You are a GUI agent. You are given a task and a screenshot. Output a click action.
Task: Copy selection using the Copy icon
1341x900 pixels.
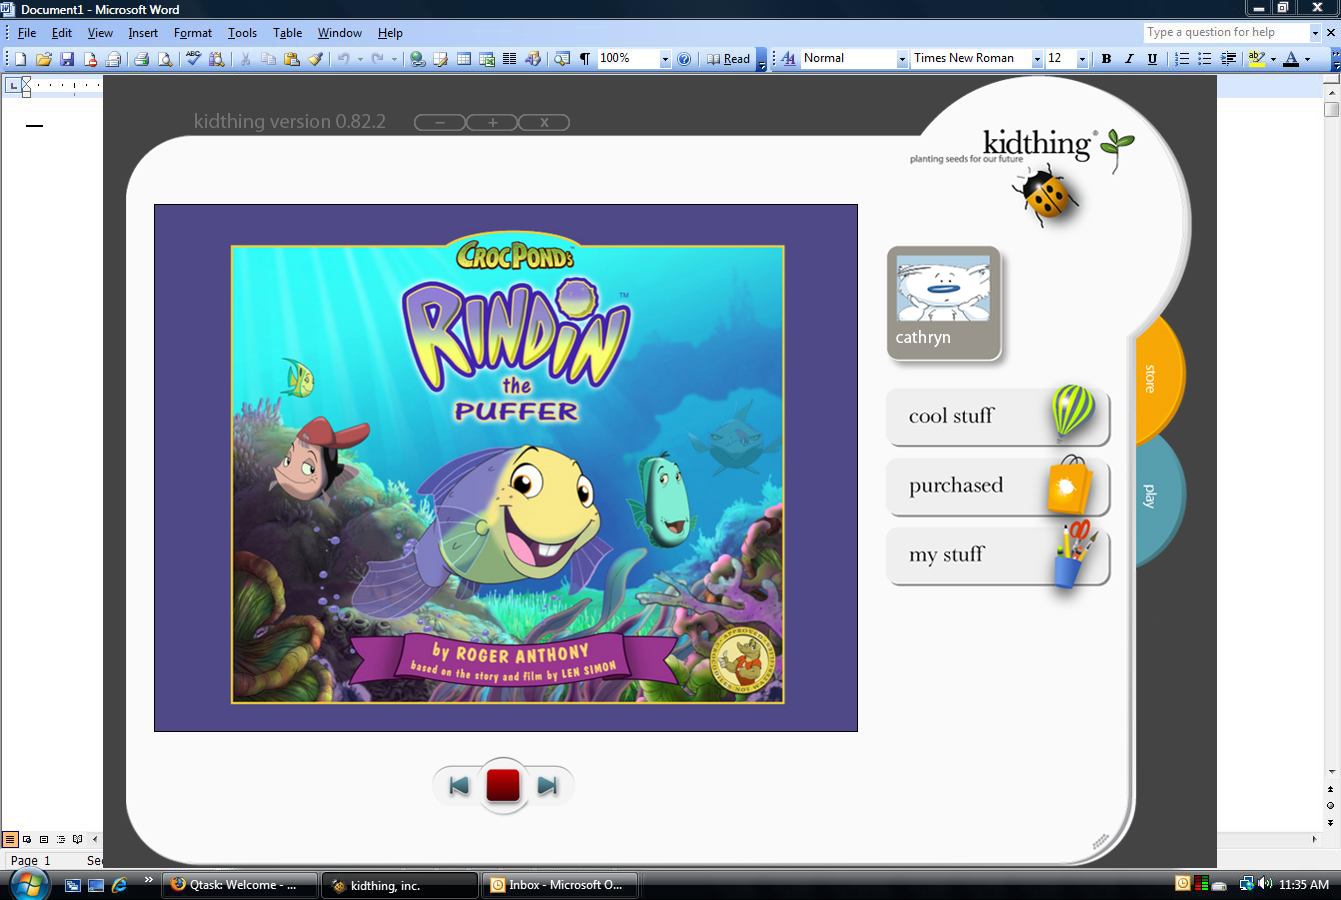268,59
